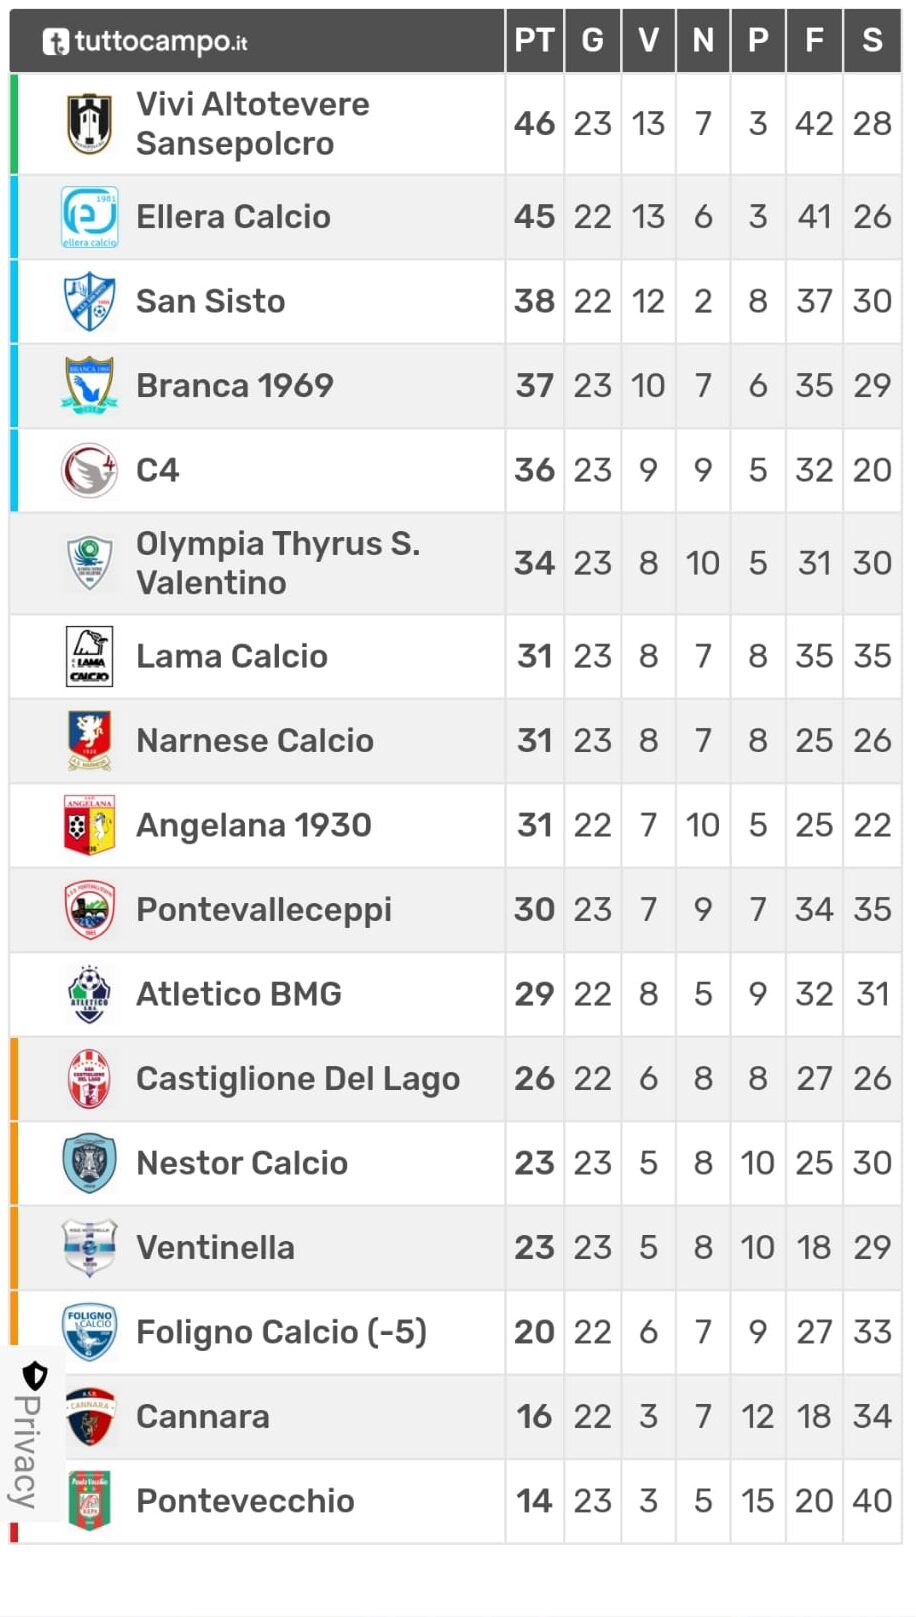Click the G games-played column header

[x=593, y=41]
